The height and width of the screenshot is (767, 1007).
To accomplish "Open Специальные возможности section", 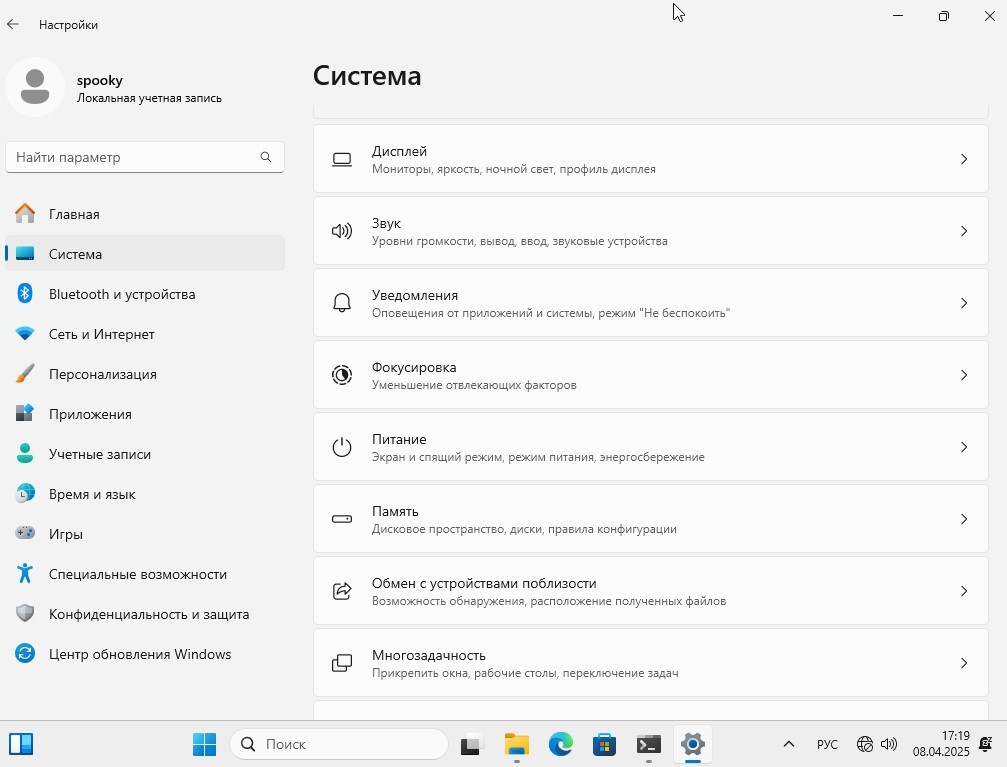I will pyautogui.click(x=144, y=574).
